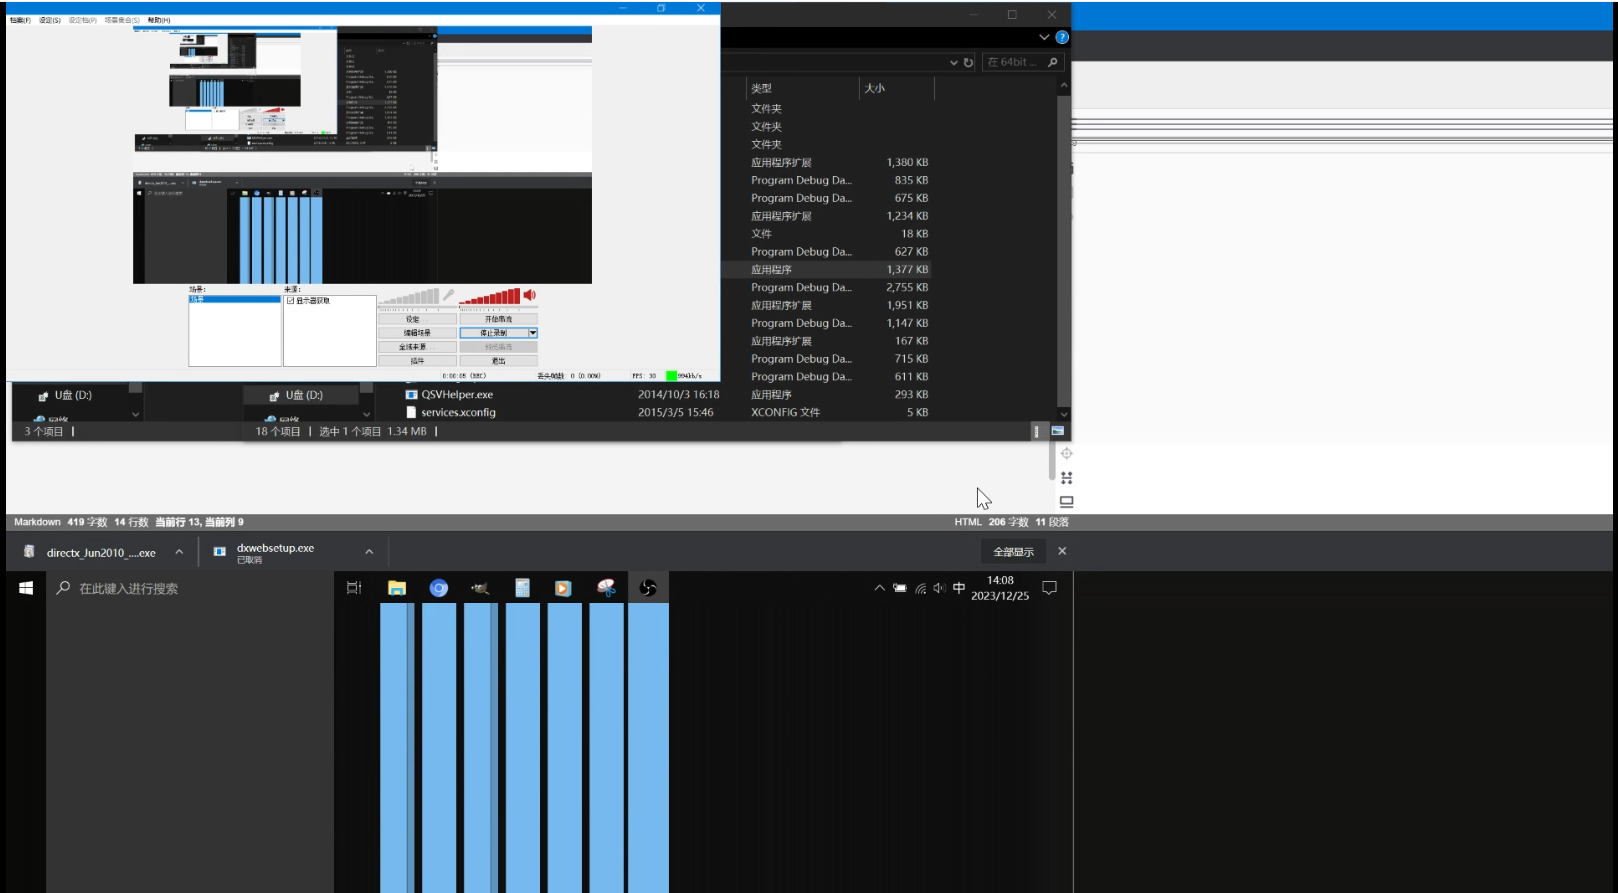Open File Explorer from the taskbar
Image resolution: width=1618 pixels, height=893 pixels.
pos(397,588)
